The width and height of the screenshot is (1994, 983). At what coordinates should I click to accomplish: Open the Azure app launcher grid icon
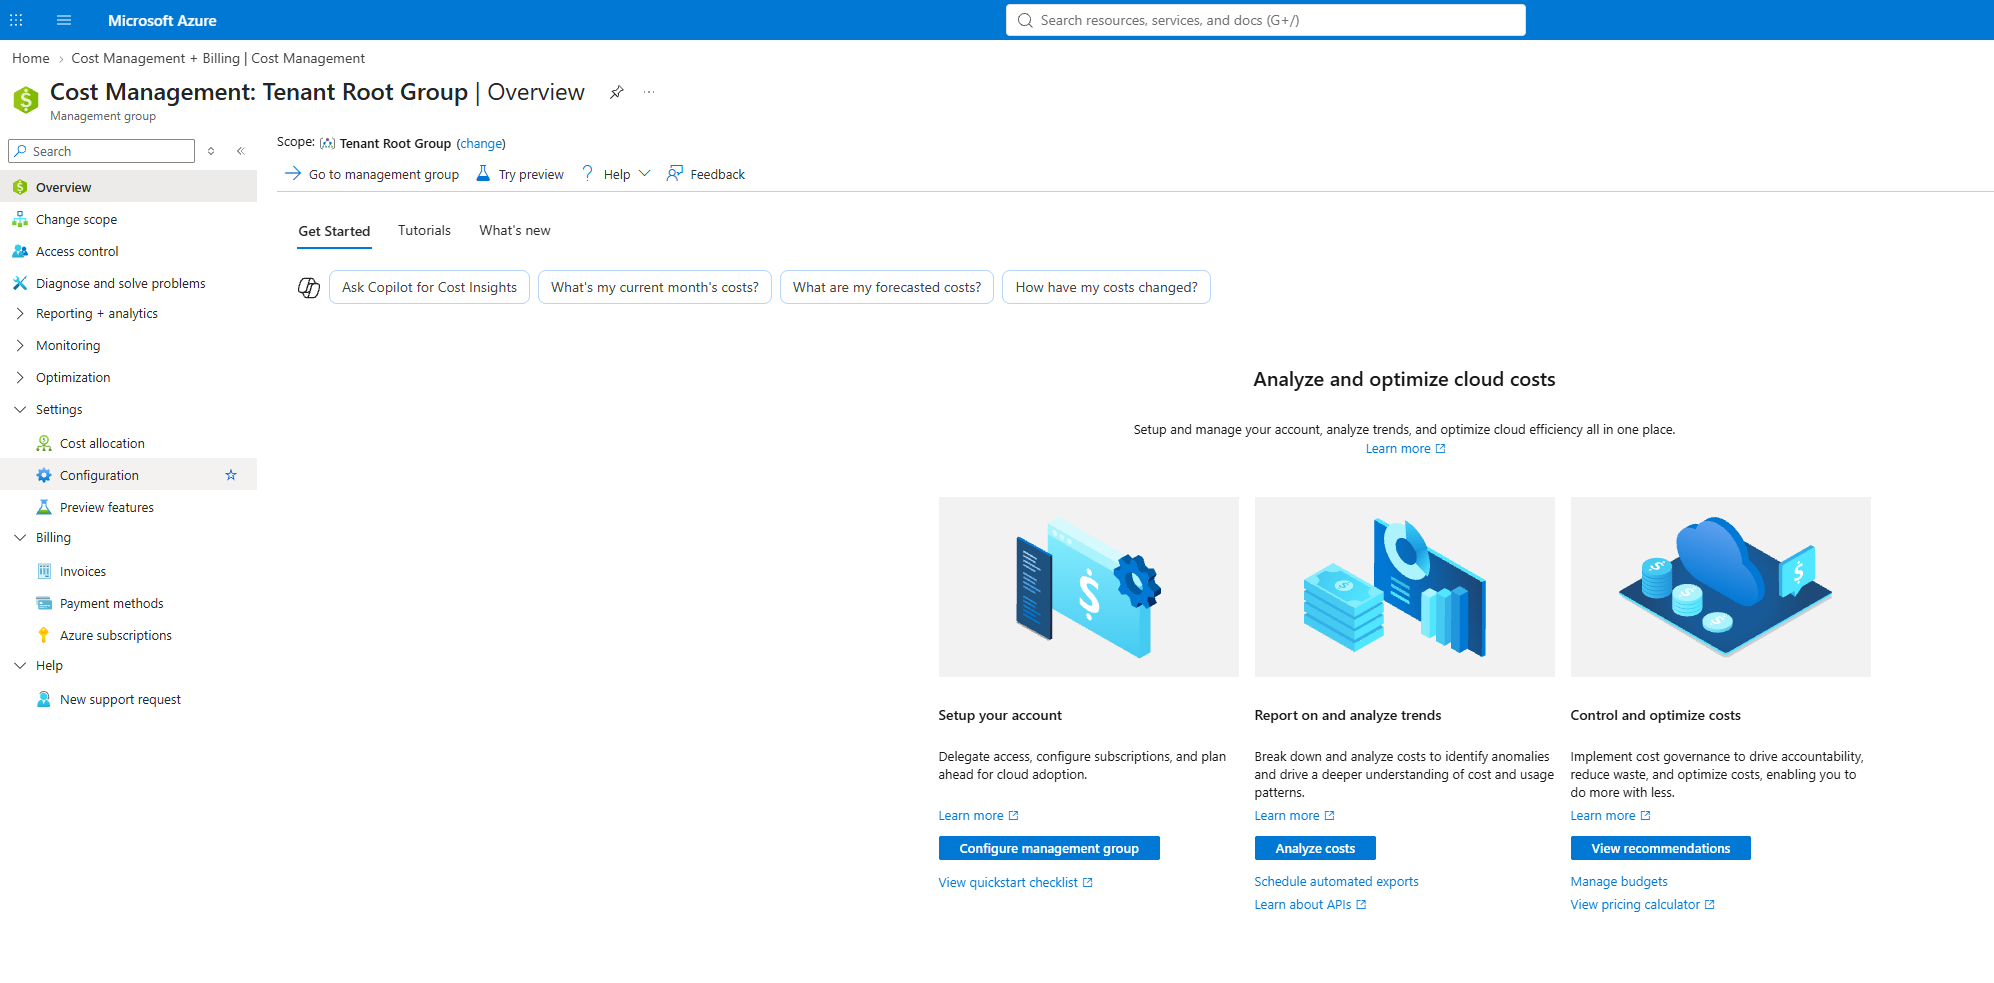click(16, 20)
